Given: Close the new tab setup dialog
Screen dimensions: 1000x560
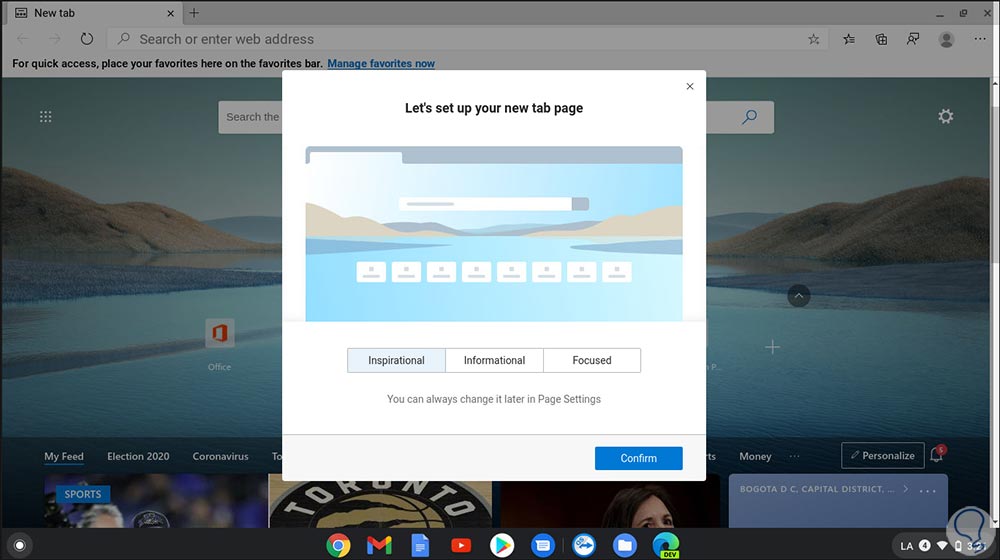Looking at the screenshot, I should (689, 86).
